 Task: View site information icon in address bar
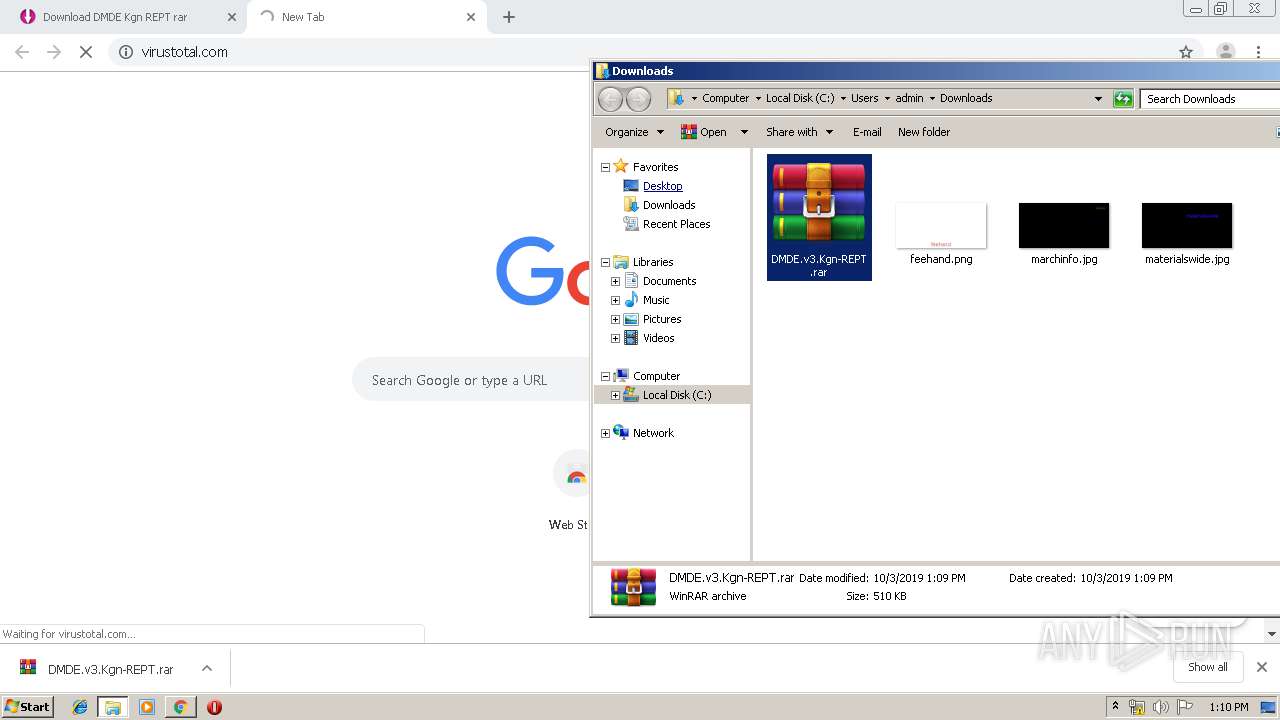[x=125, y=52]
